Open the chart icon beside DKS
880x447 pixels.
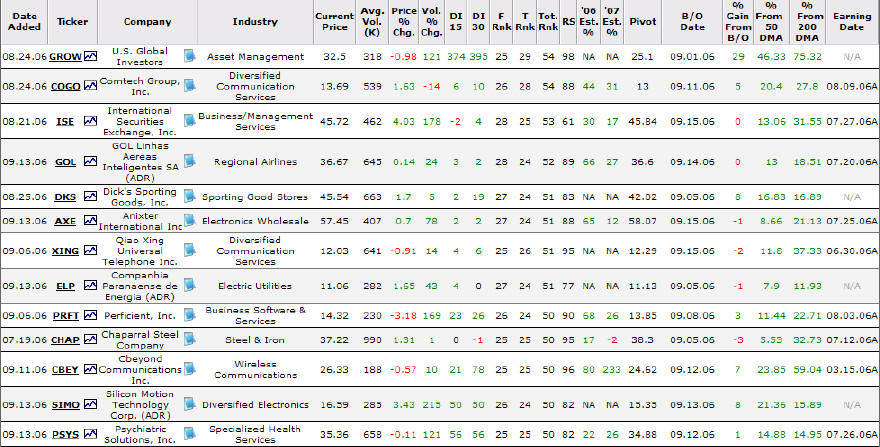pos(90,196)
